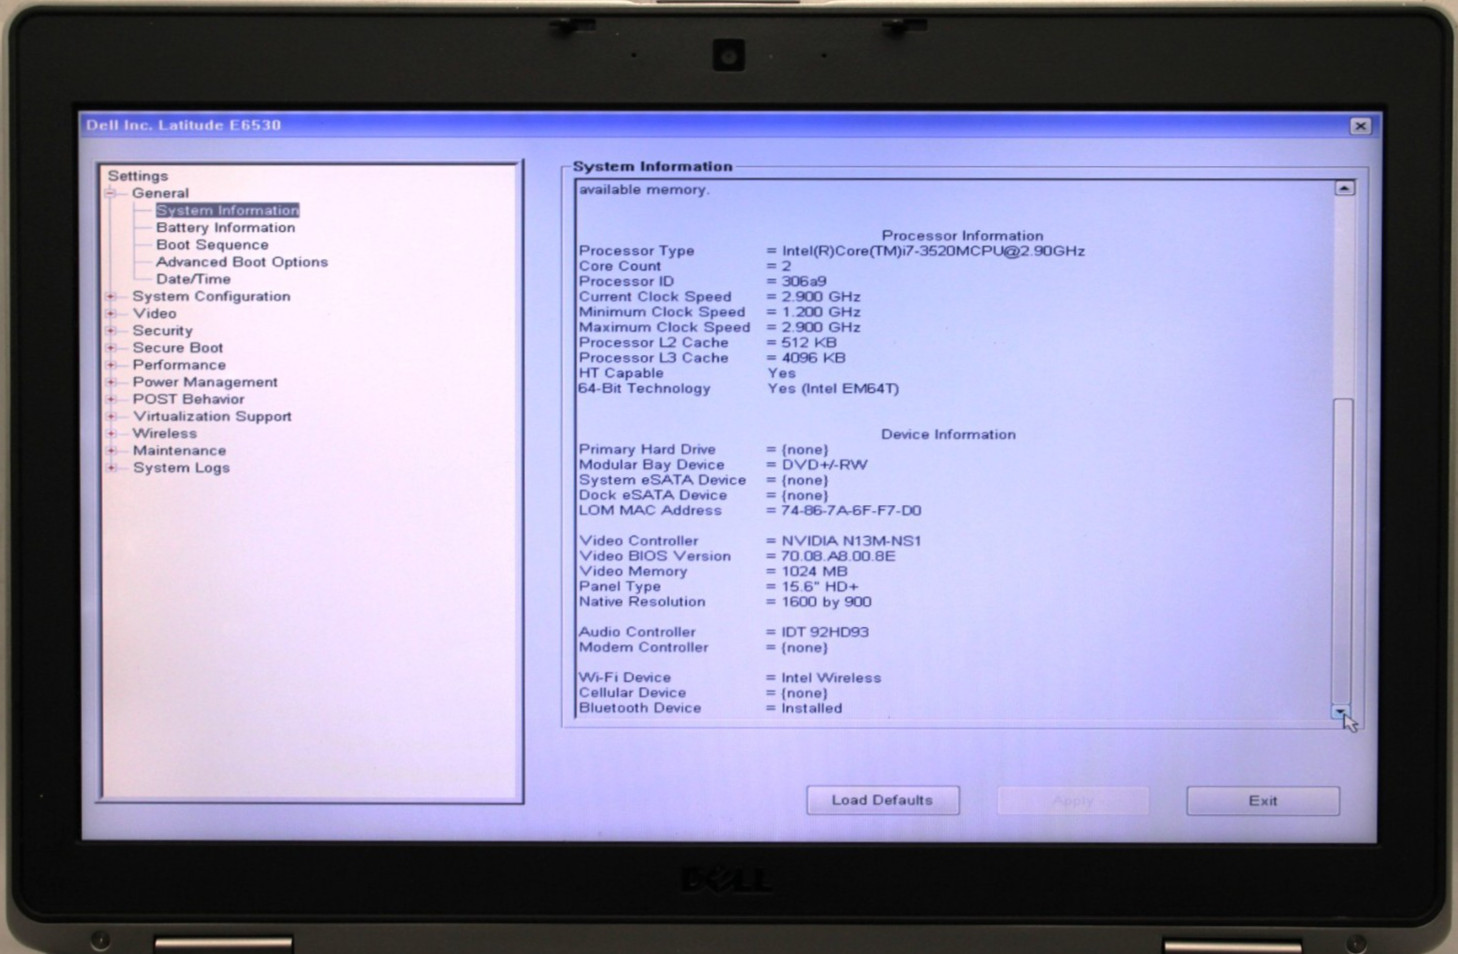The width and height of the screenshot is (1458, 954).
Task: Expand the System Logs node
Action: [x=111, y=467]
